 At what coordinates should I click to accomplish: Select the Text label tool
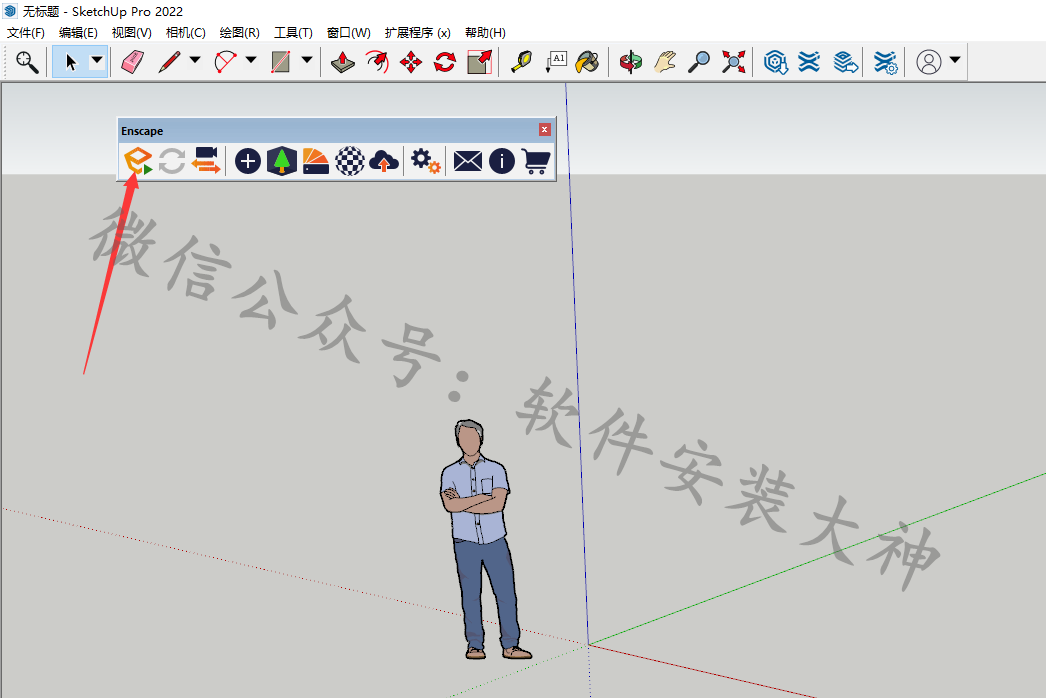556,62
